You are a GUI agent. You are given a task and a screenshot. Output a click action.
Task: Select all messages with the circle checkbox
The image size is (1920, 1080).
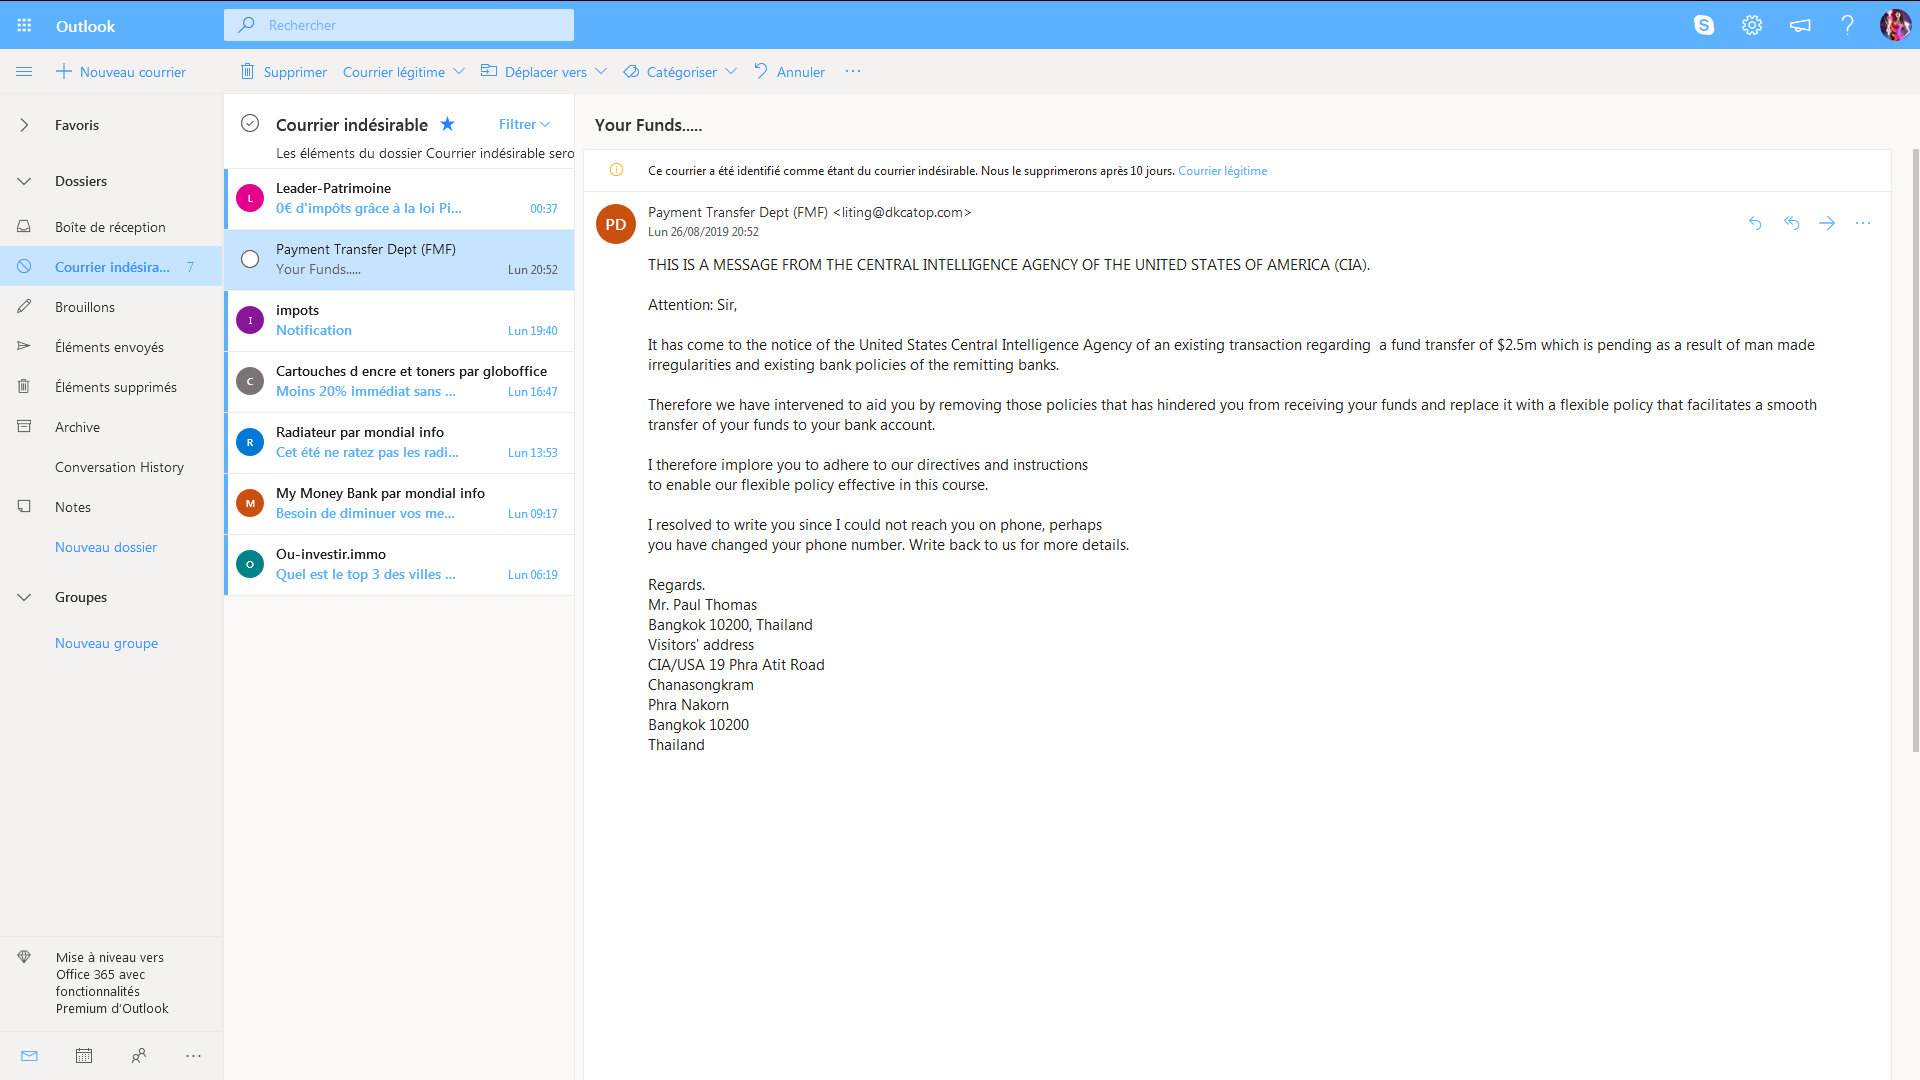[x=249, y=123]
